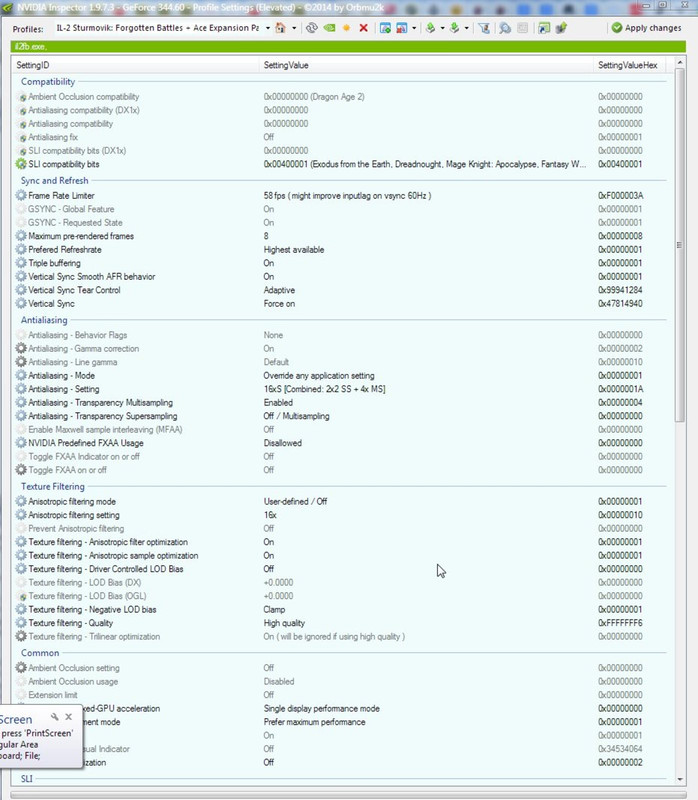Click the Common group header

(x=40, y=653)
